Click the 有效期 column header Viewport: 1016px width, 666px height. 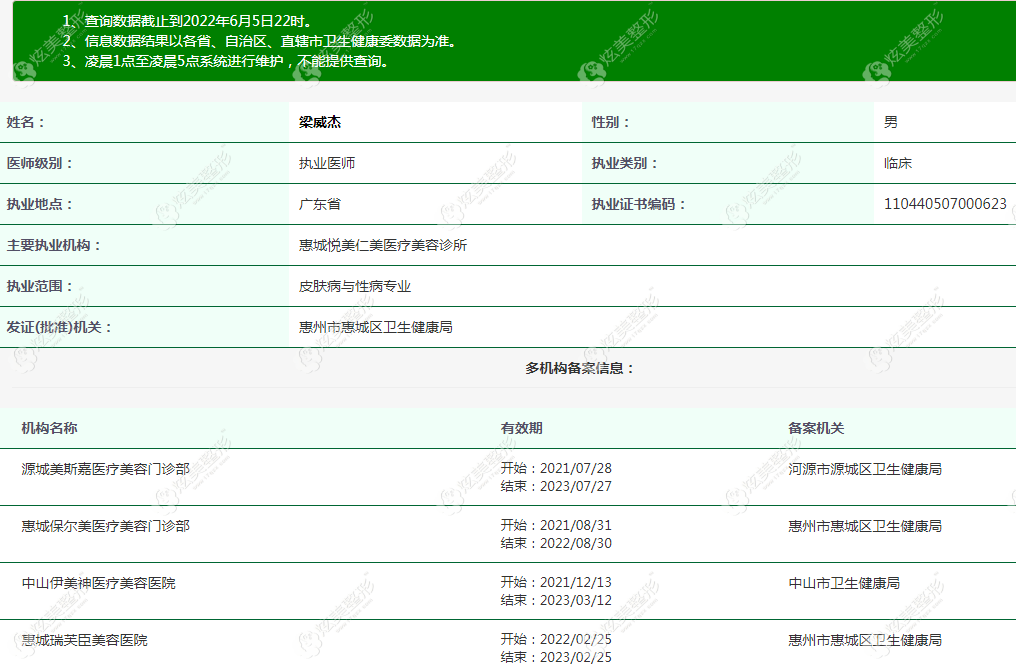click(522, 428)
